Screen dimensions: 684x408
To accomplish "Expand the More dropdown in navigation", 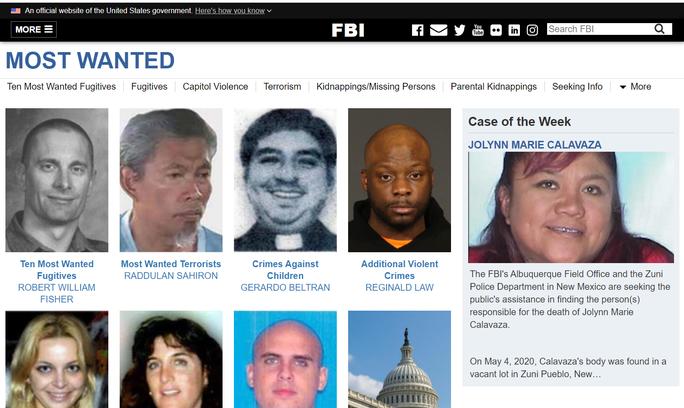I will pos(635,86).
